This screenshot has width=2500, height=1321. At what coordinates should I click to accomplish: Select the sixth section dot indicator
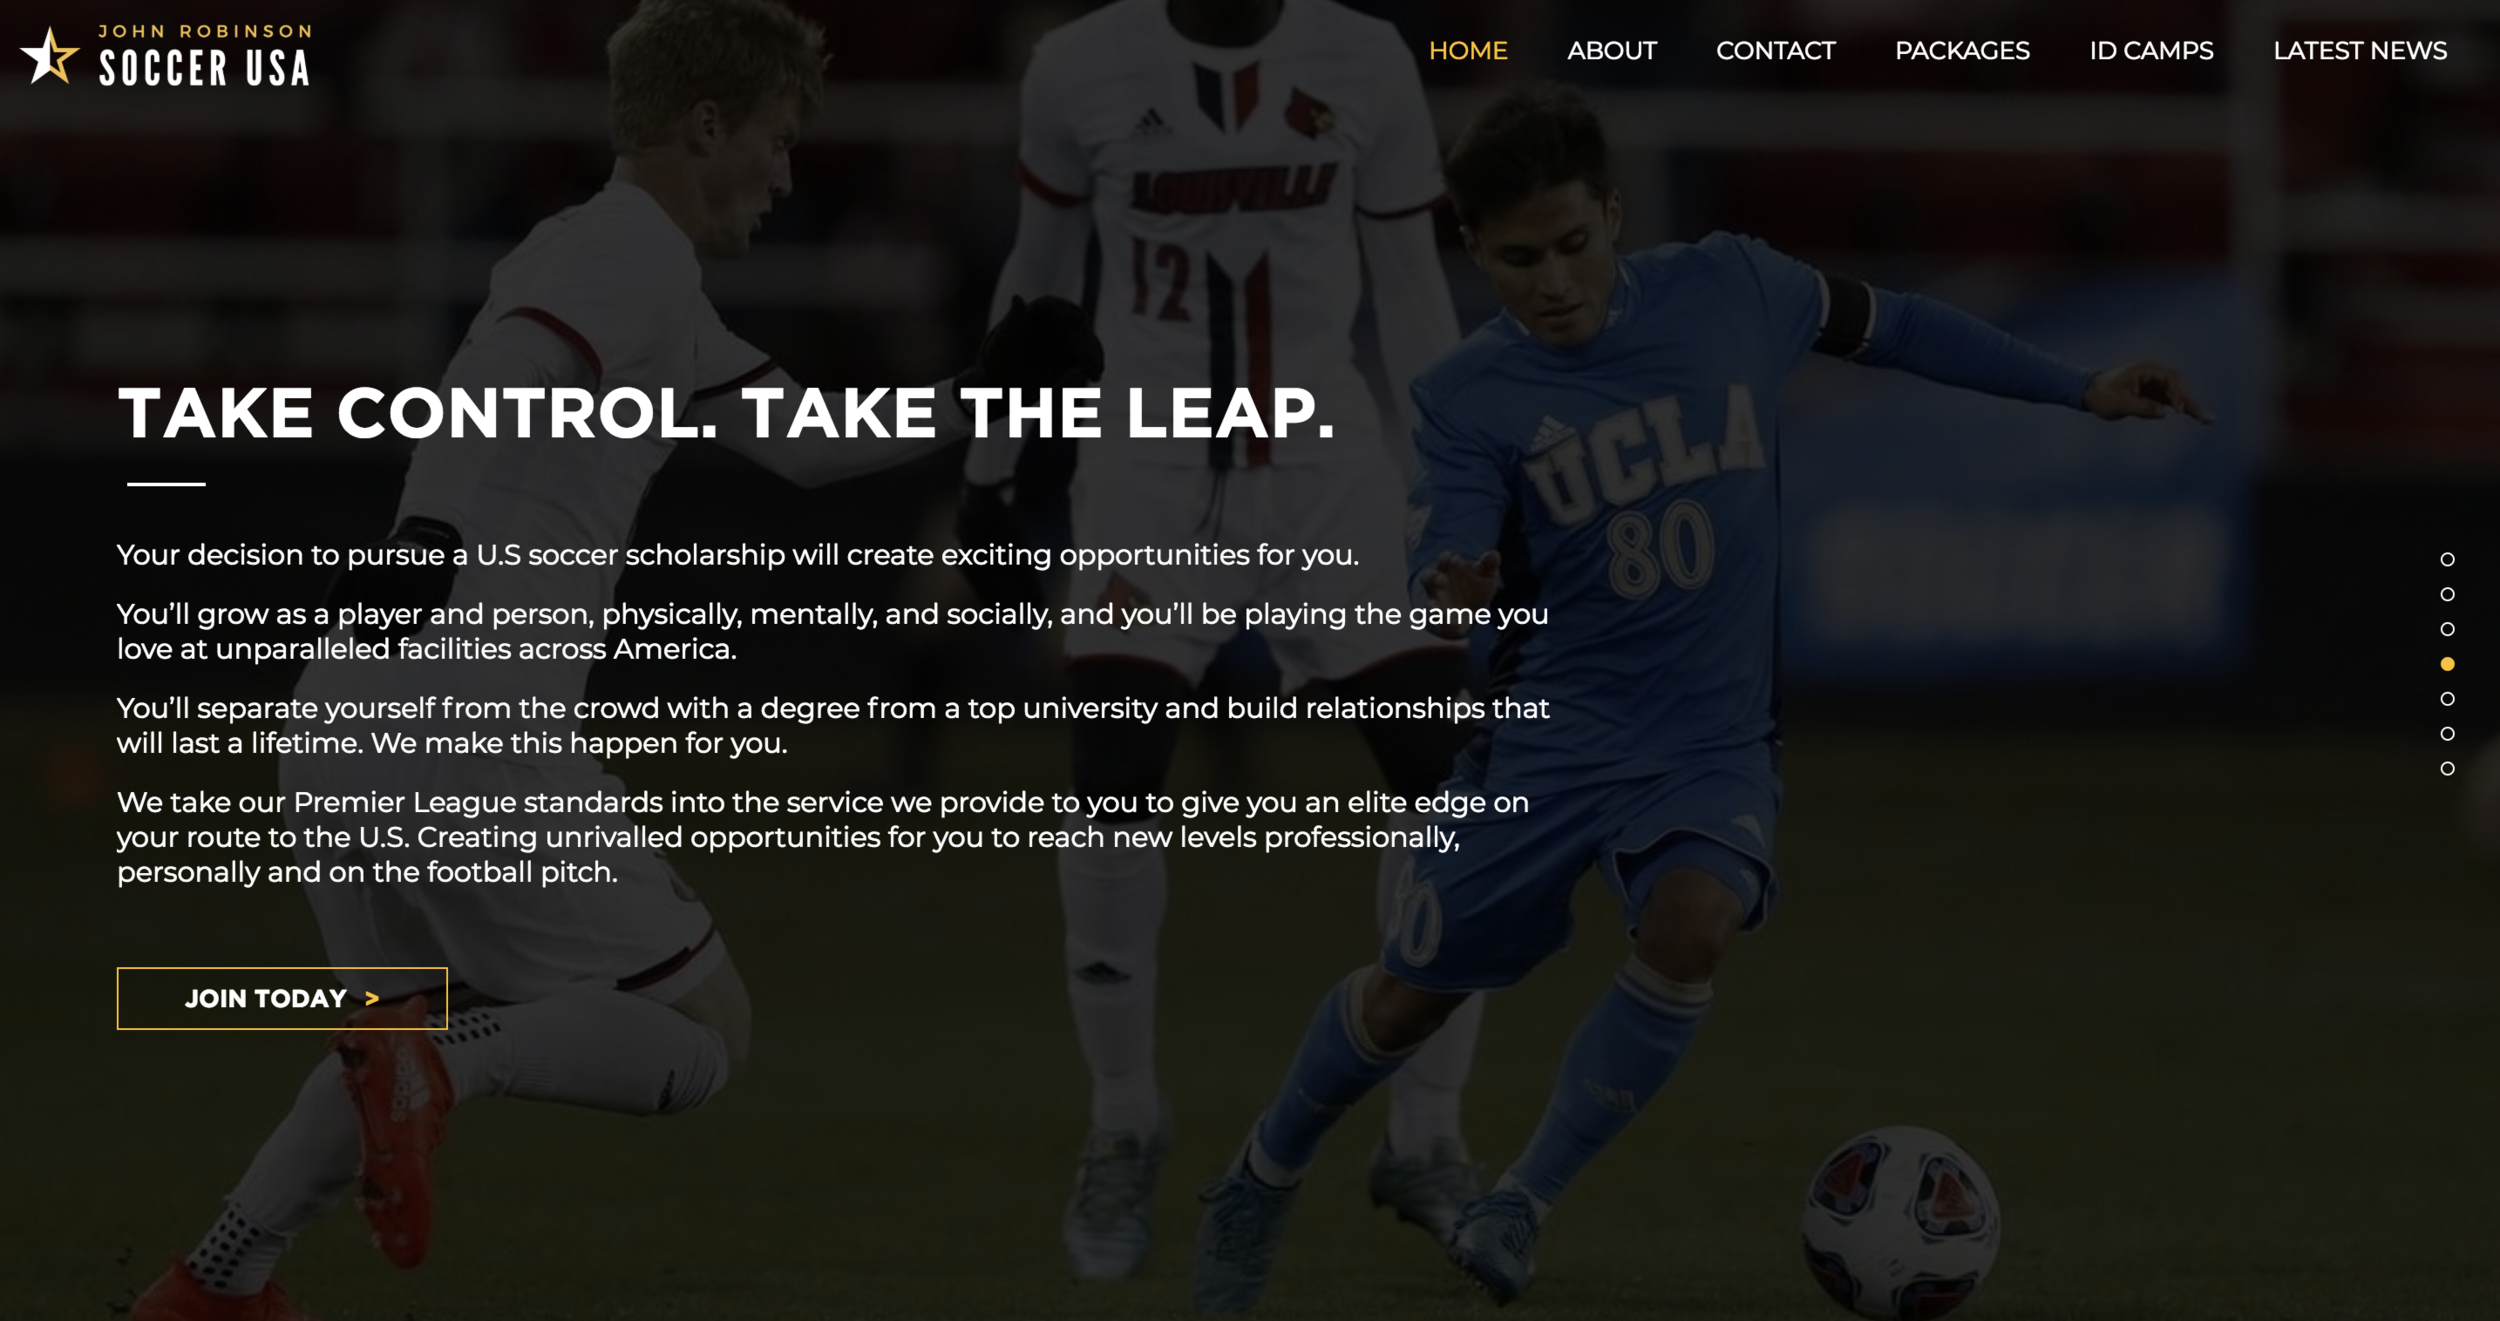pyautogui.click(x=2447, y=734)
